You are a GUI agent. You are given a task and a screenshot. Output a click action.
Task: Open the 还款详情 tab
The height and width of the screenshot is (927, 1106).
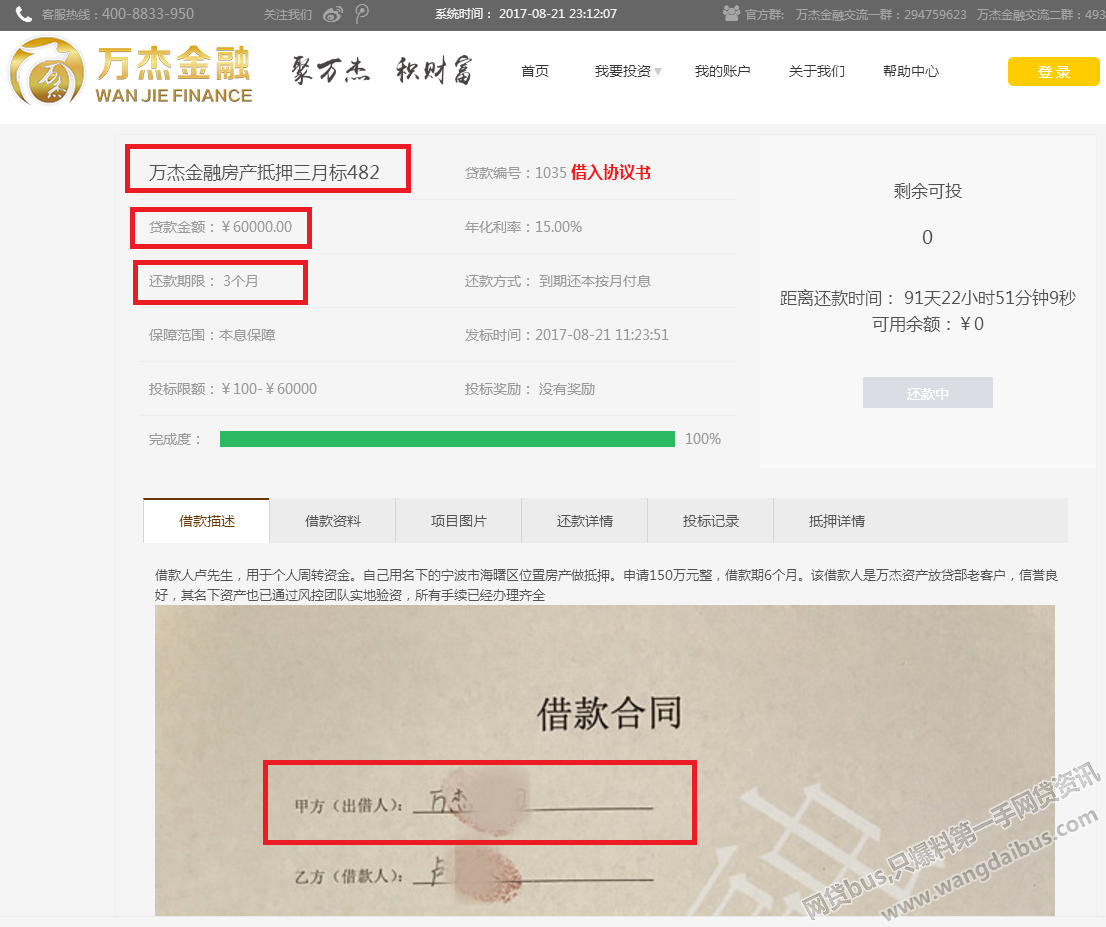point(585,521)
